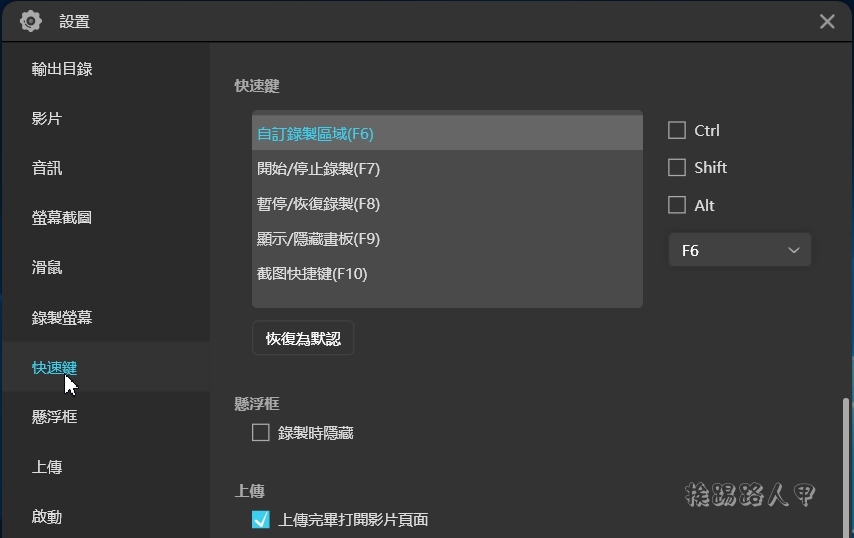Click the vertical scrollbar thumb

[846, 467]
